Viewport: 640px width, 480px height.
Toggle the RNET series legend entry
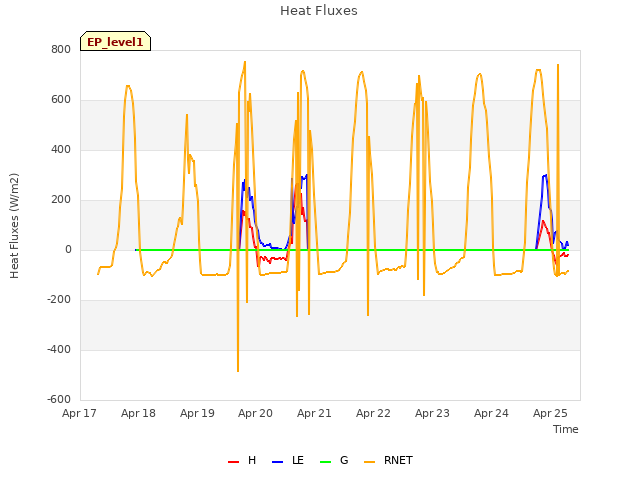pos(388,460)
